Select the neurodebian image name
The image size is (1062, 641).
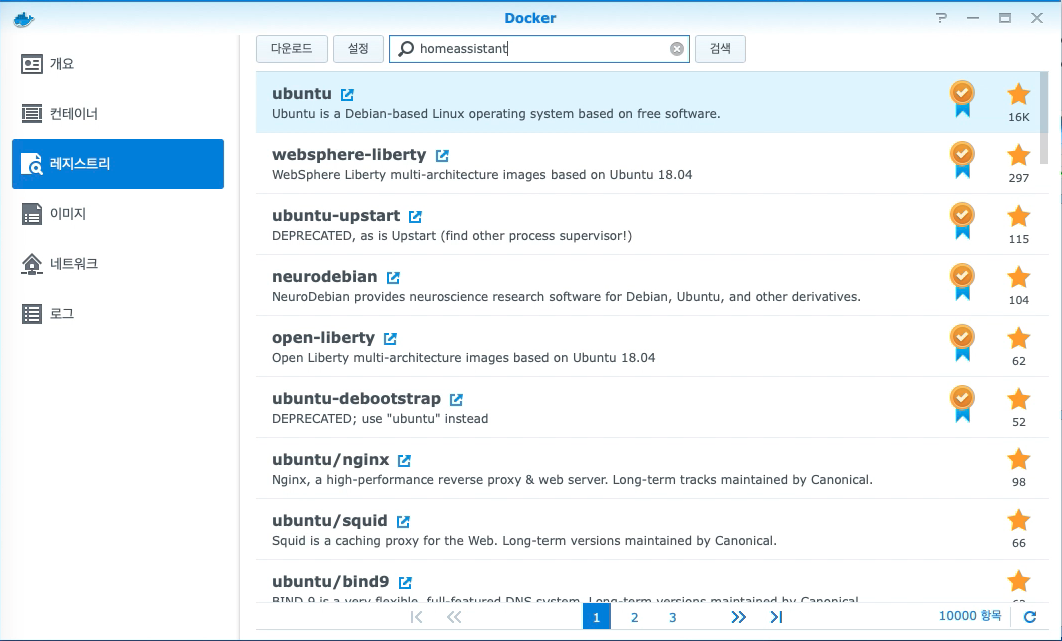pyautogui.click(x=324, y=276)
